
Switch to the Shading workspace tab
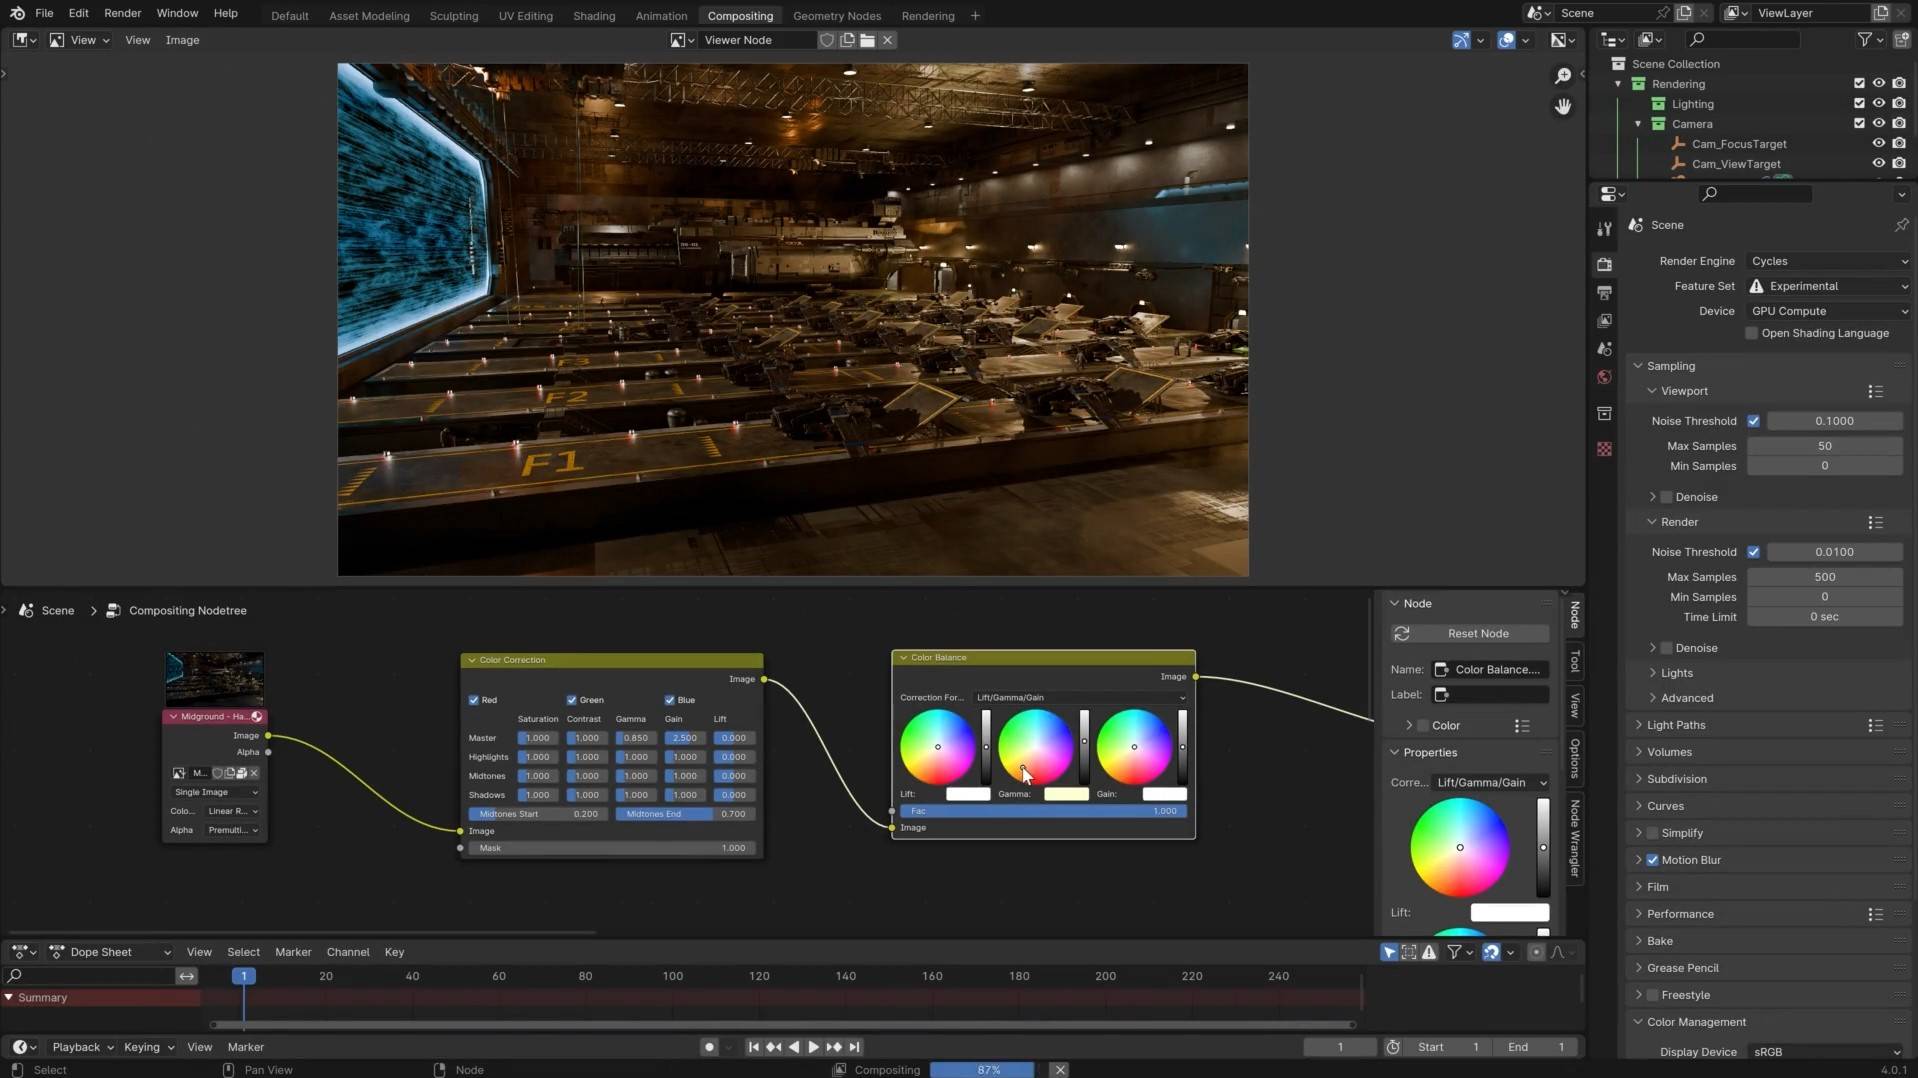[594, 16]
